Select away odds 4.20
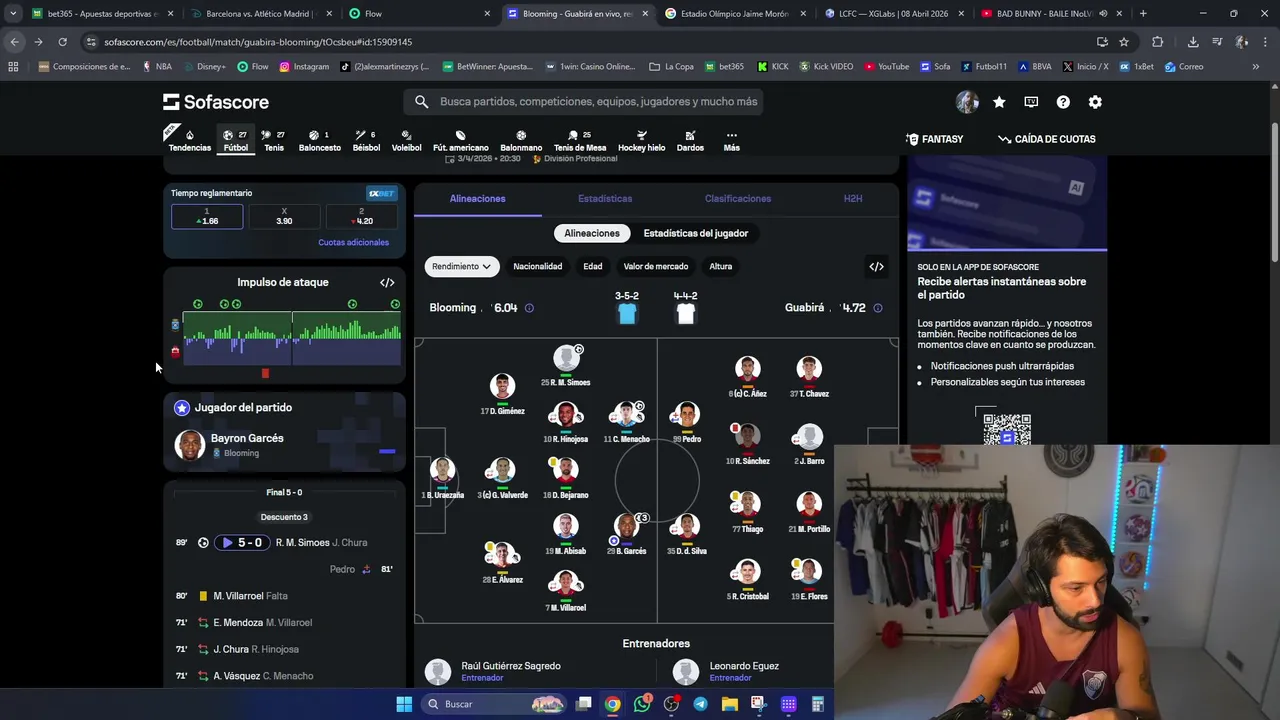The height and width of the screenshot is (720, 1280). (x=361, y=217)
